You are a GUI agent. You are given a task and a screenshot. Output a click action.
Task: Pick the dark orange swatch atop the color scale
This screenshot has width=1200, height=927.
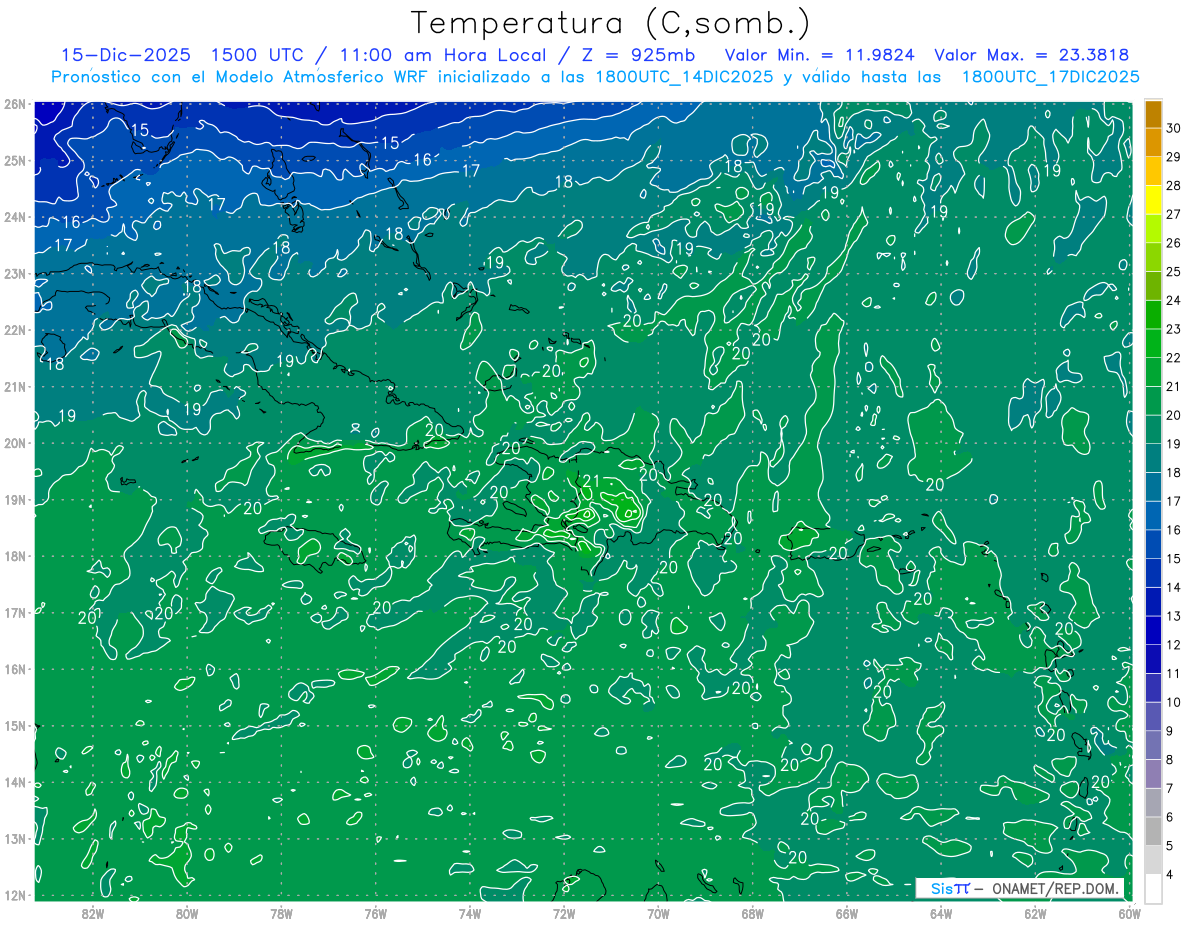1153,114
